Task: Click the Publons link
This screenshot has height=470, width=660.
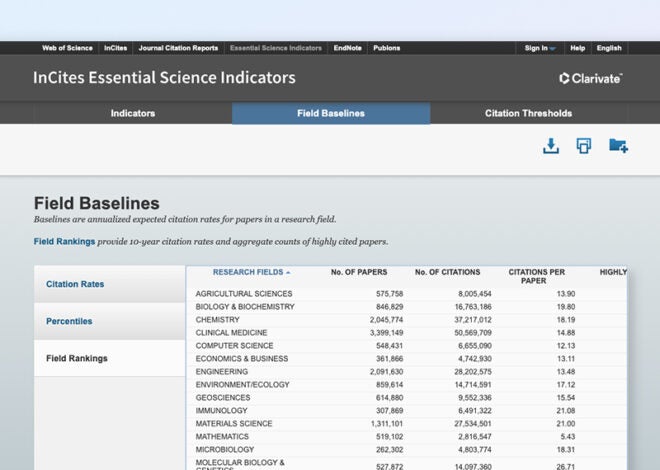Action: click(387, 48)
